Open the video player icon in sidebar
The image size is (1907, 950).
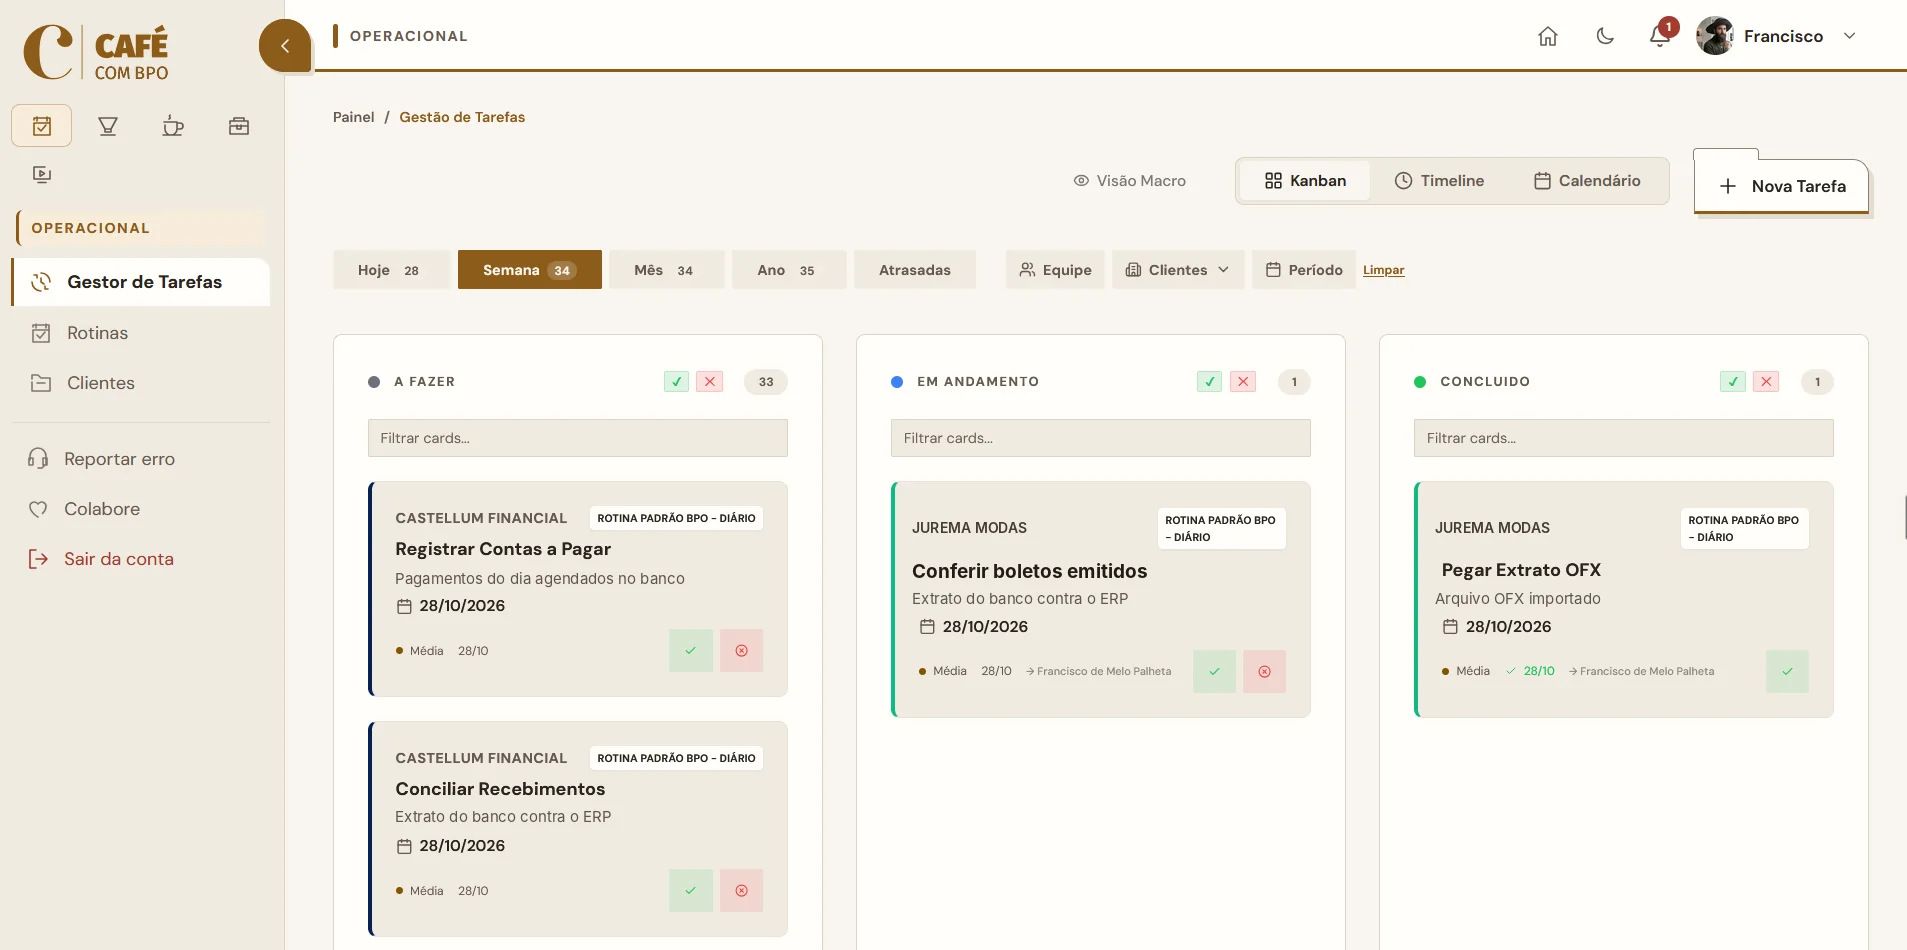pos(42,175)
